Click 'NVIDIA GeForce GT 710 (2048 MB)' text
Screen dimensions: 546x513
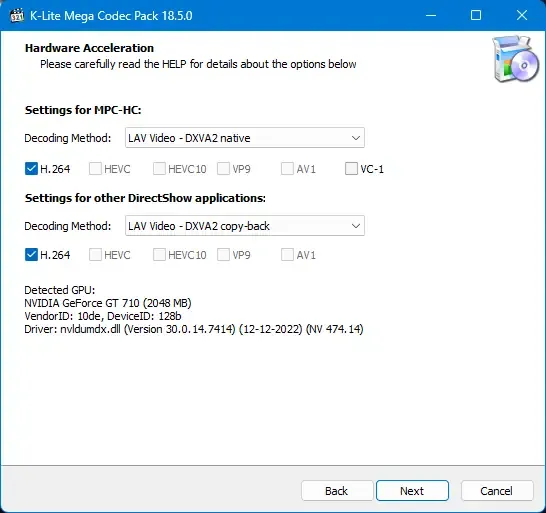click(108, 303)
